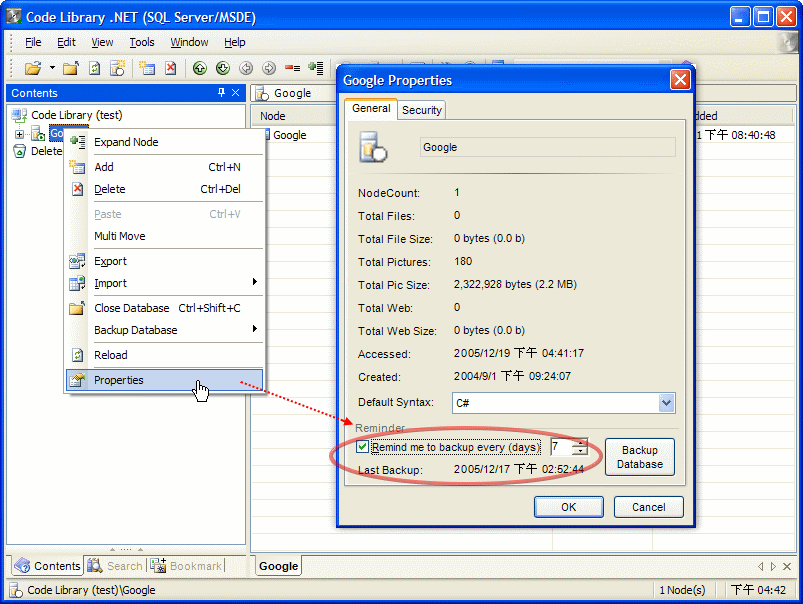Choose Export in the context menu
This screenshot has width=803, height=604.
pos(164,261)
